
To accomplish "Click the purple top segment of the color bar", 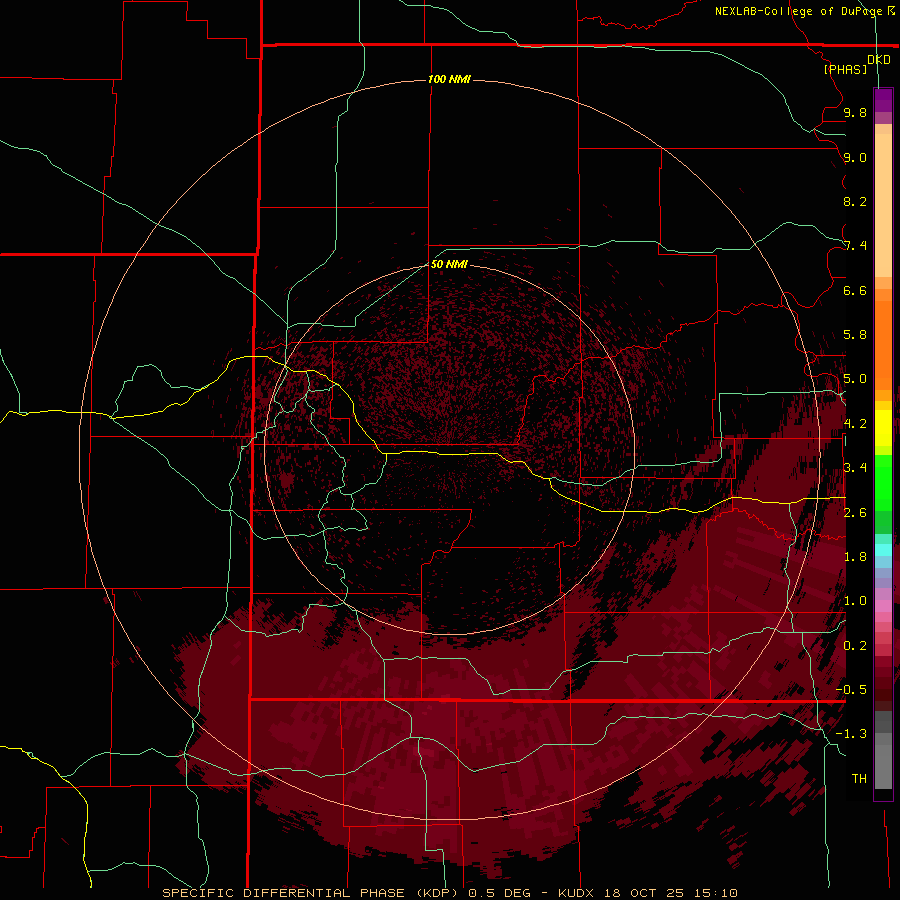I will (883, 101).
